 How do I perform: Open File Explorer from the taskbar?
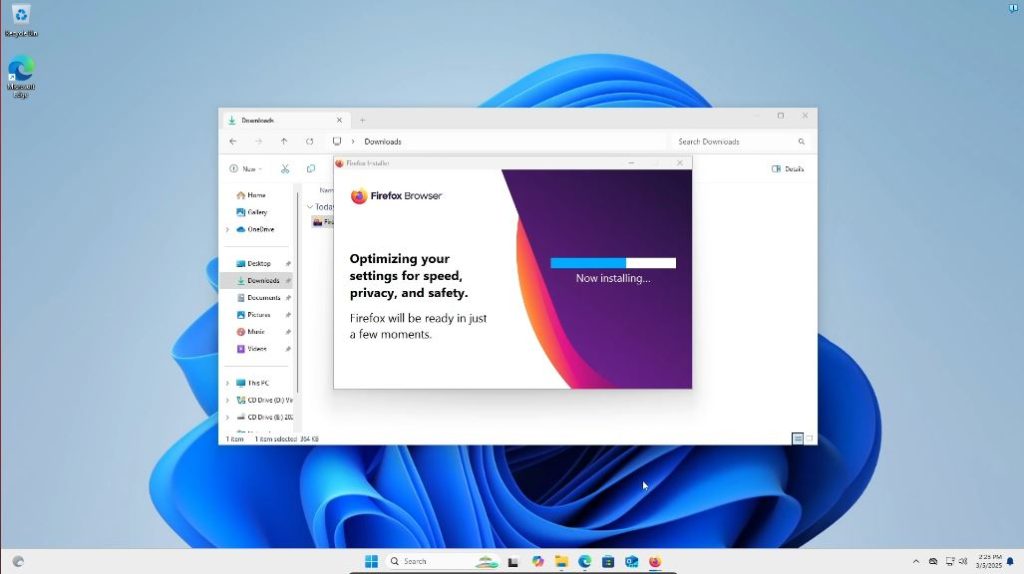[561, 562]
